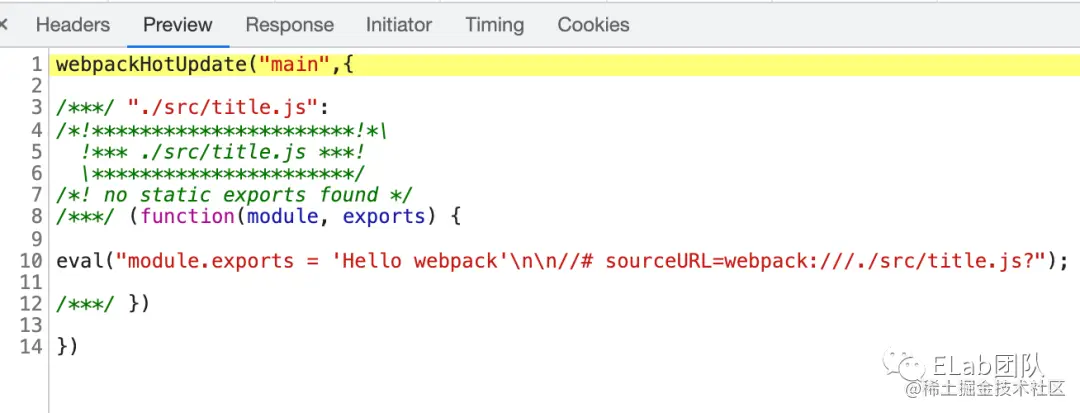The height and width of the screenshot is (413, 1080).
Task: Show the Timing tab
Action: 494,25
